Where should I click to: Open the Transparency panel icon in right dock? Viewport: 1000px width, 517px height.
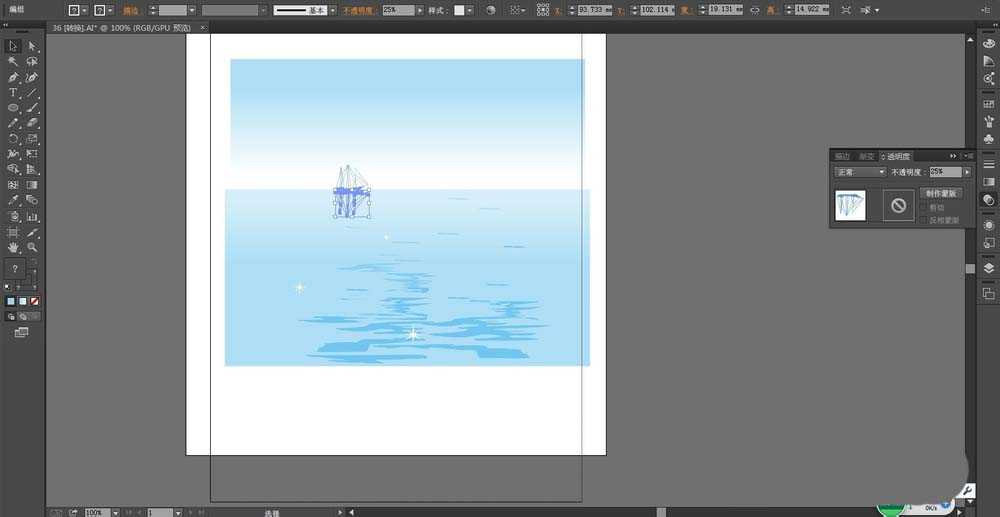(x=989, y=199)
